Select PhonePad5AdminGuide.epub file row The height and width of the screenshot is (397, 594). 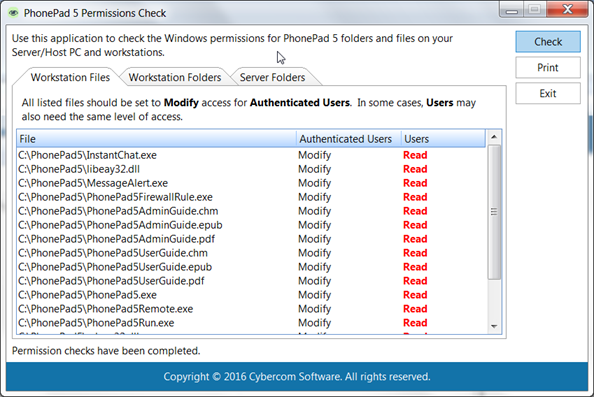[x=251, y=225]
